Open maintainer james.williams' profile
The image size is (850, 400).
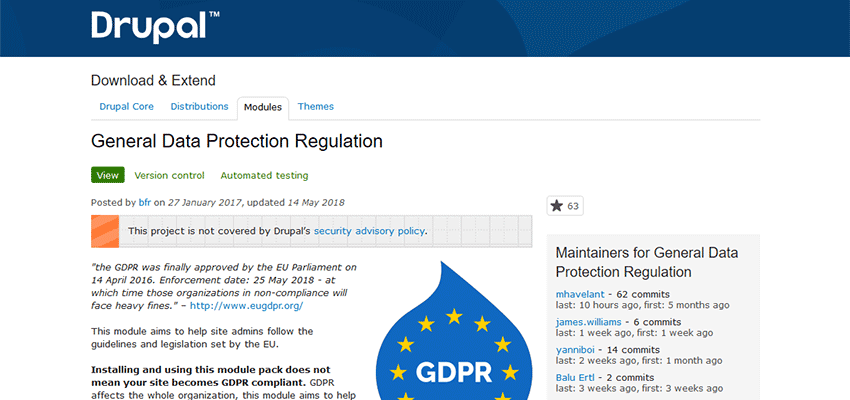589,322
